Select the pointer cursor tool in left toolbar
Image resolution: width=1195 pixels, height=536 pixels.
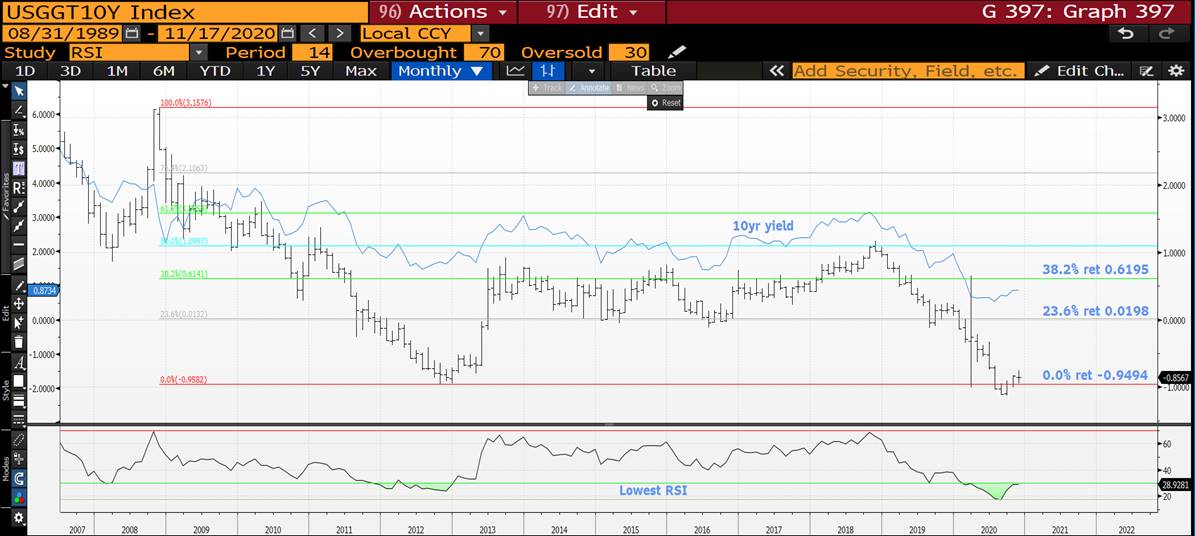click(x=20, y=91)
